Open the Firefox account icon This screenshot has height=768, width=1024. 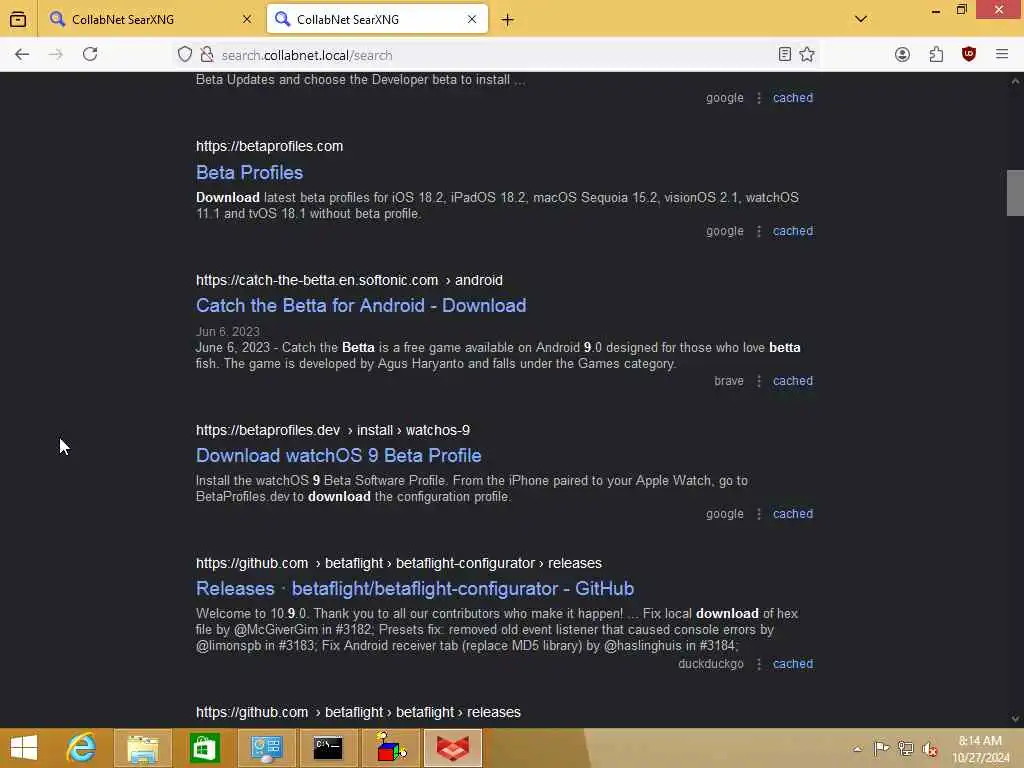(903, 55)
